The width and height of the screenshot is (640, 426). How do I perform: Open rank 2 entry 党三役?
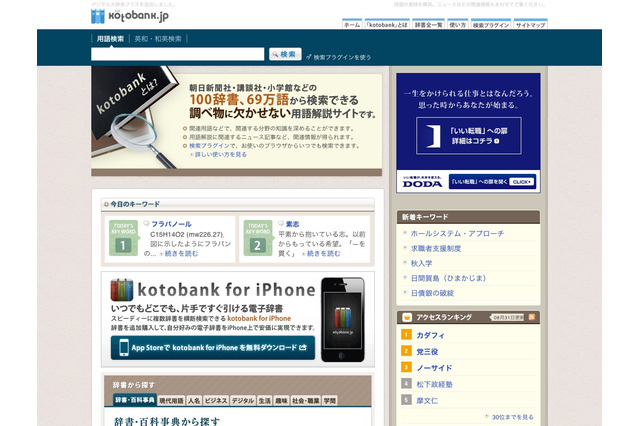point(427,352)
